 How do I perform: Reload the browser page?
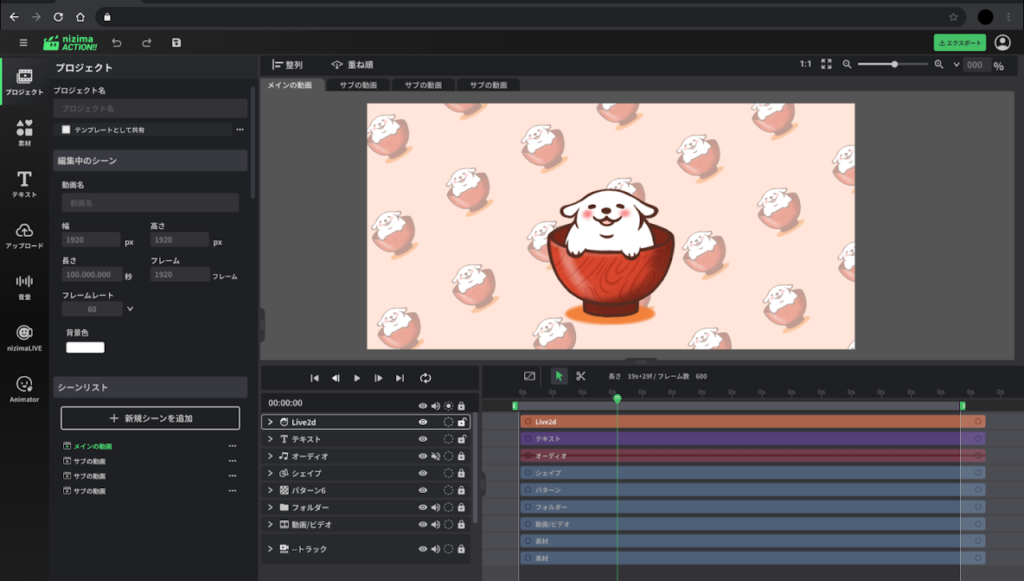tap(58, 17)
